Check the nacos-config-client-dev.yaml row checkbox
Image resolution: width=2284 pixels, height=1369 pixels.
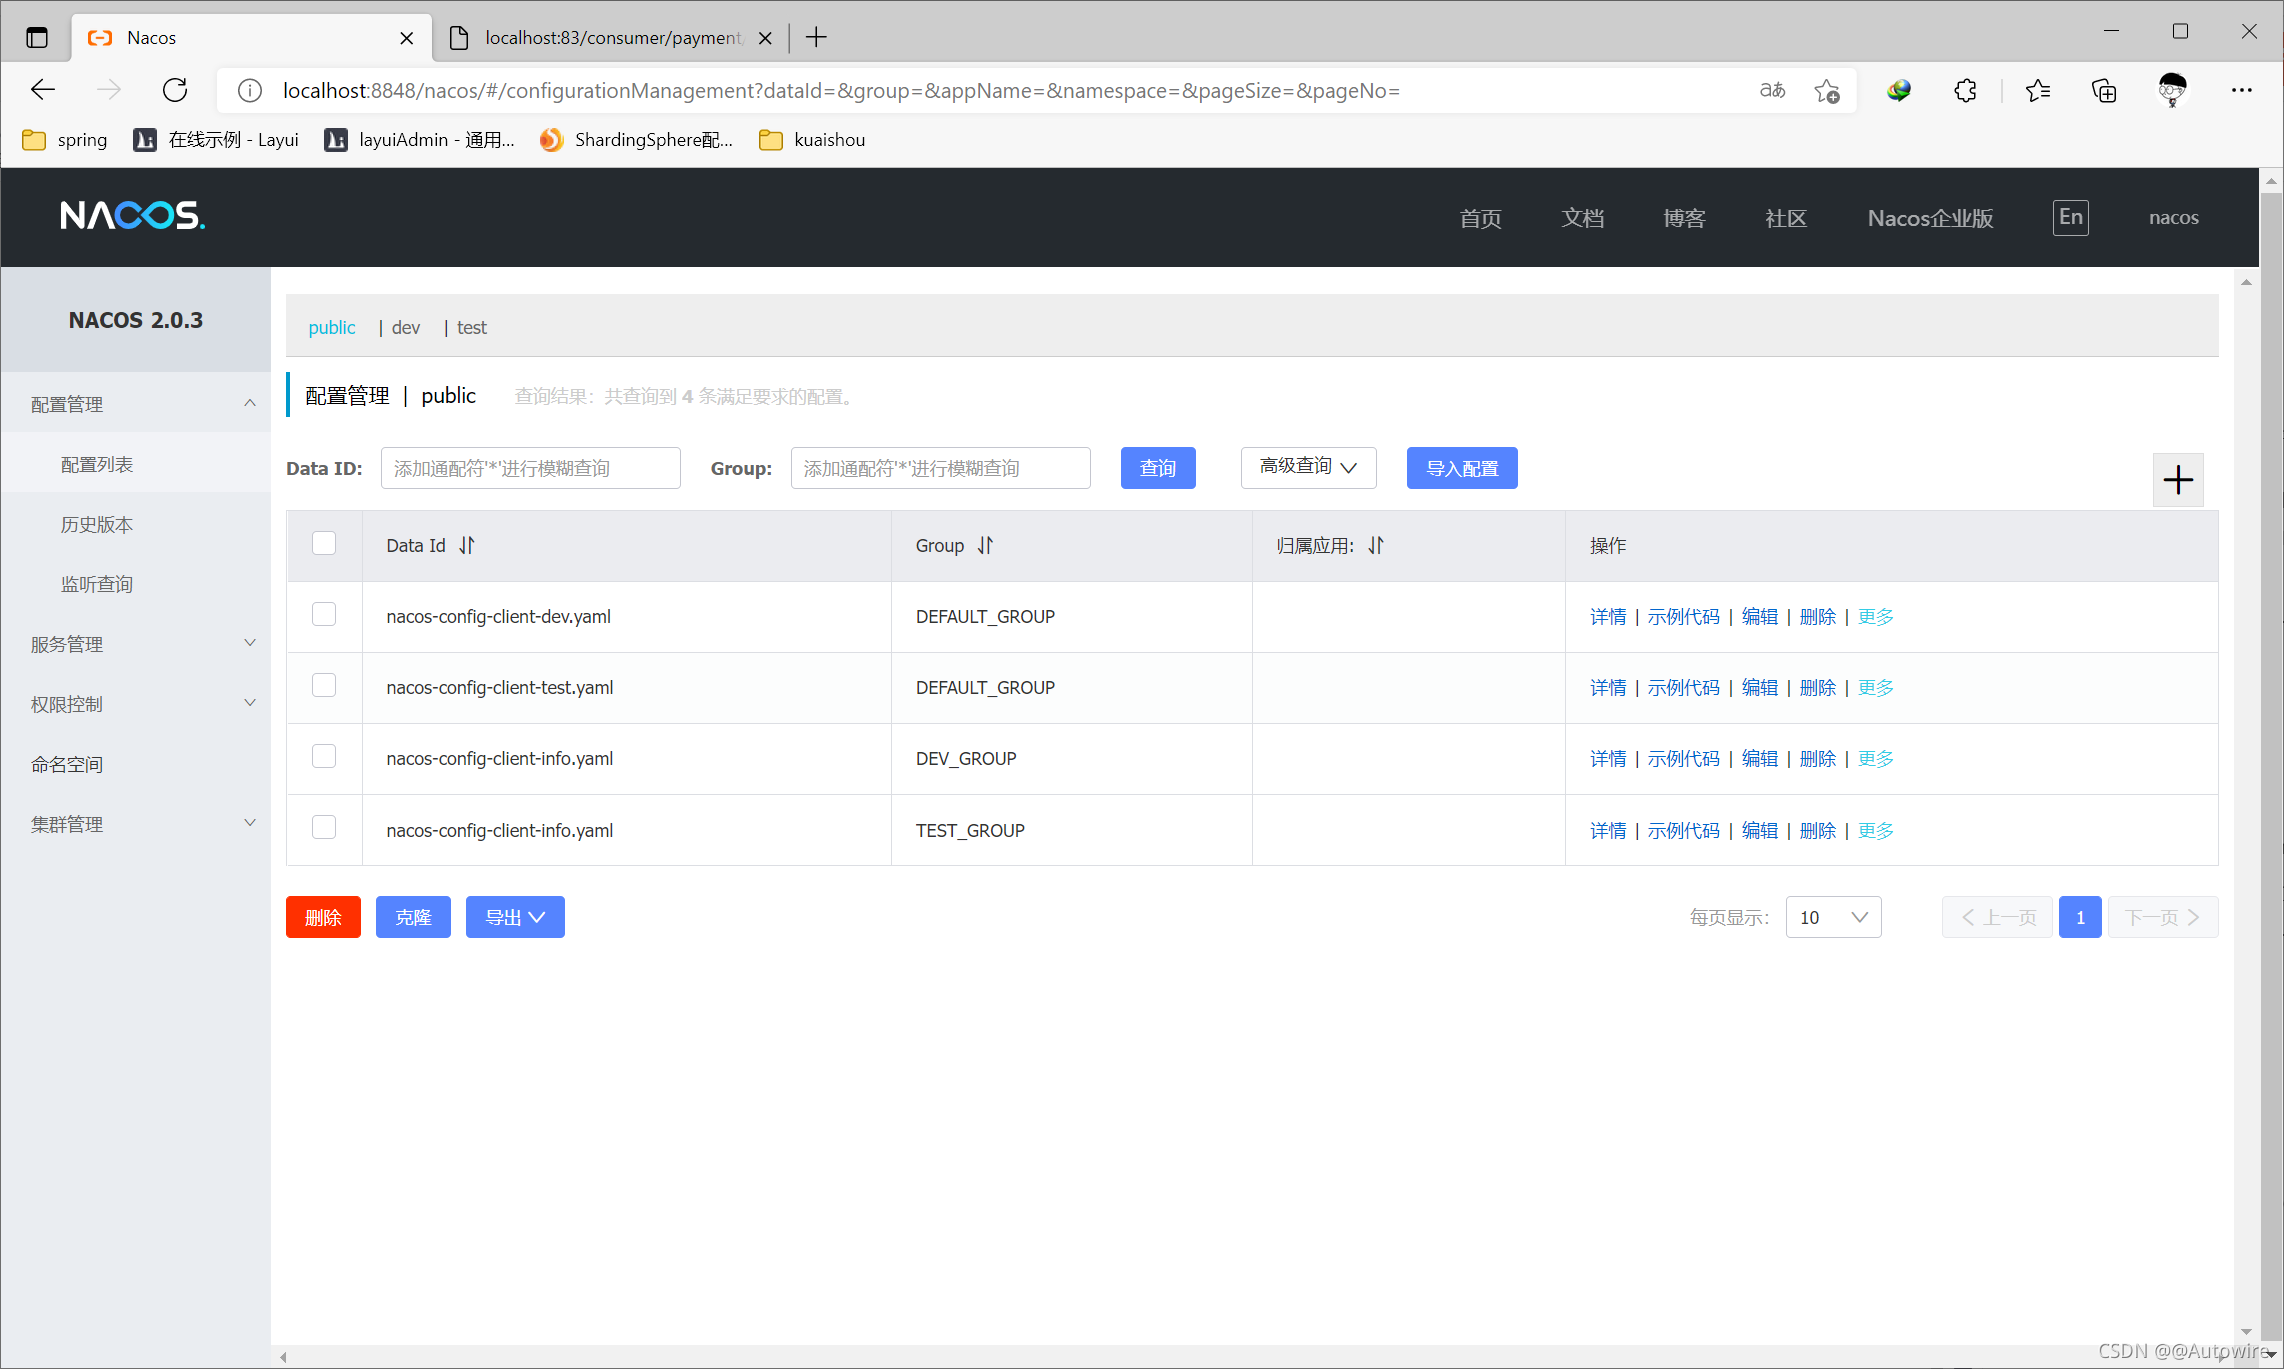click(x=324, y=614)
